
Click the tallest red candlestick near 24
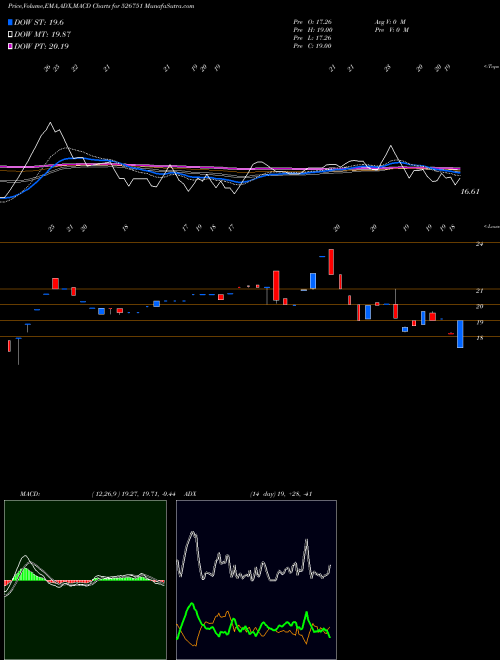point(331,262)
